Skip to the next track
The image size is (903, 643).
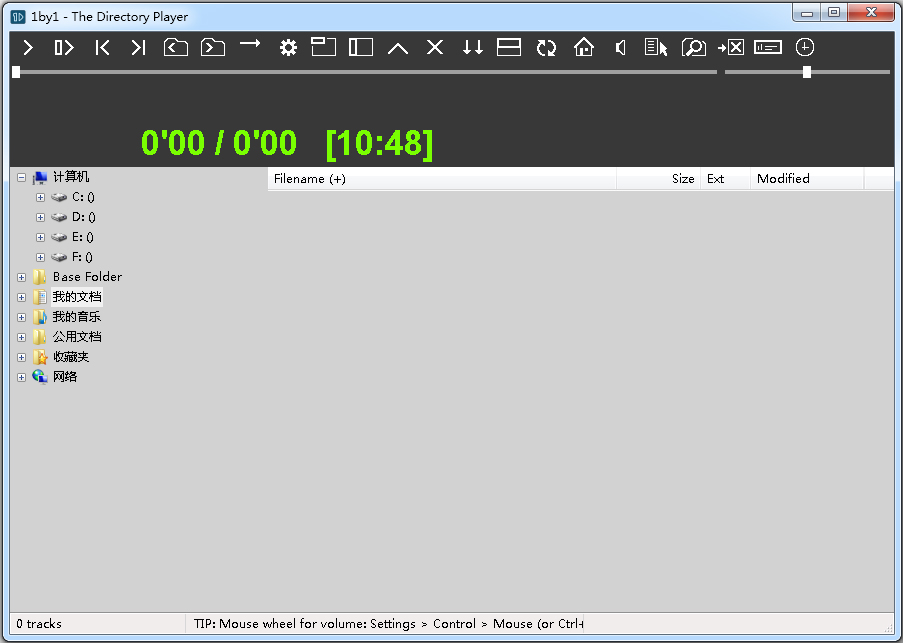pos(138,47)
